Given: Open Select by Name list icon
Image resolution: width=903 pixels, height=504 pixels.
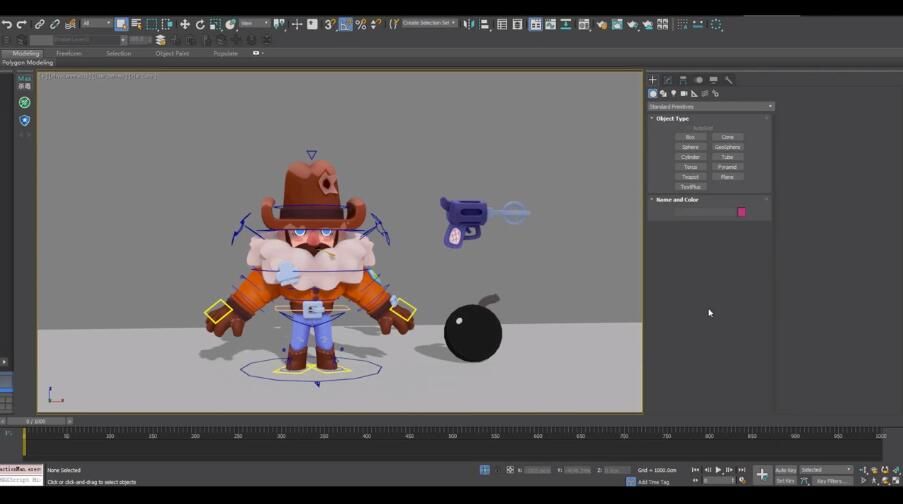Looking at the screenshot, I should coord(136,24).
